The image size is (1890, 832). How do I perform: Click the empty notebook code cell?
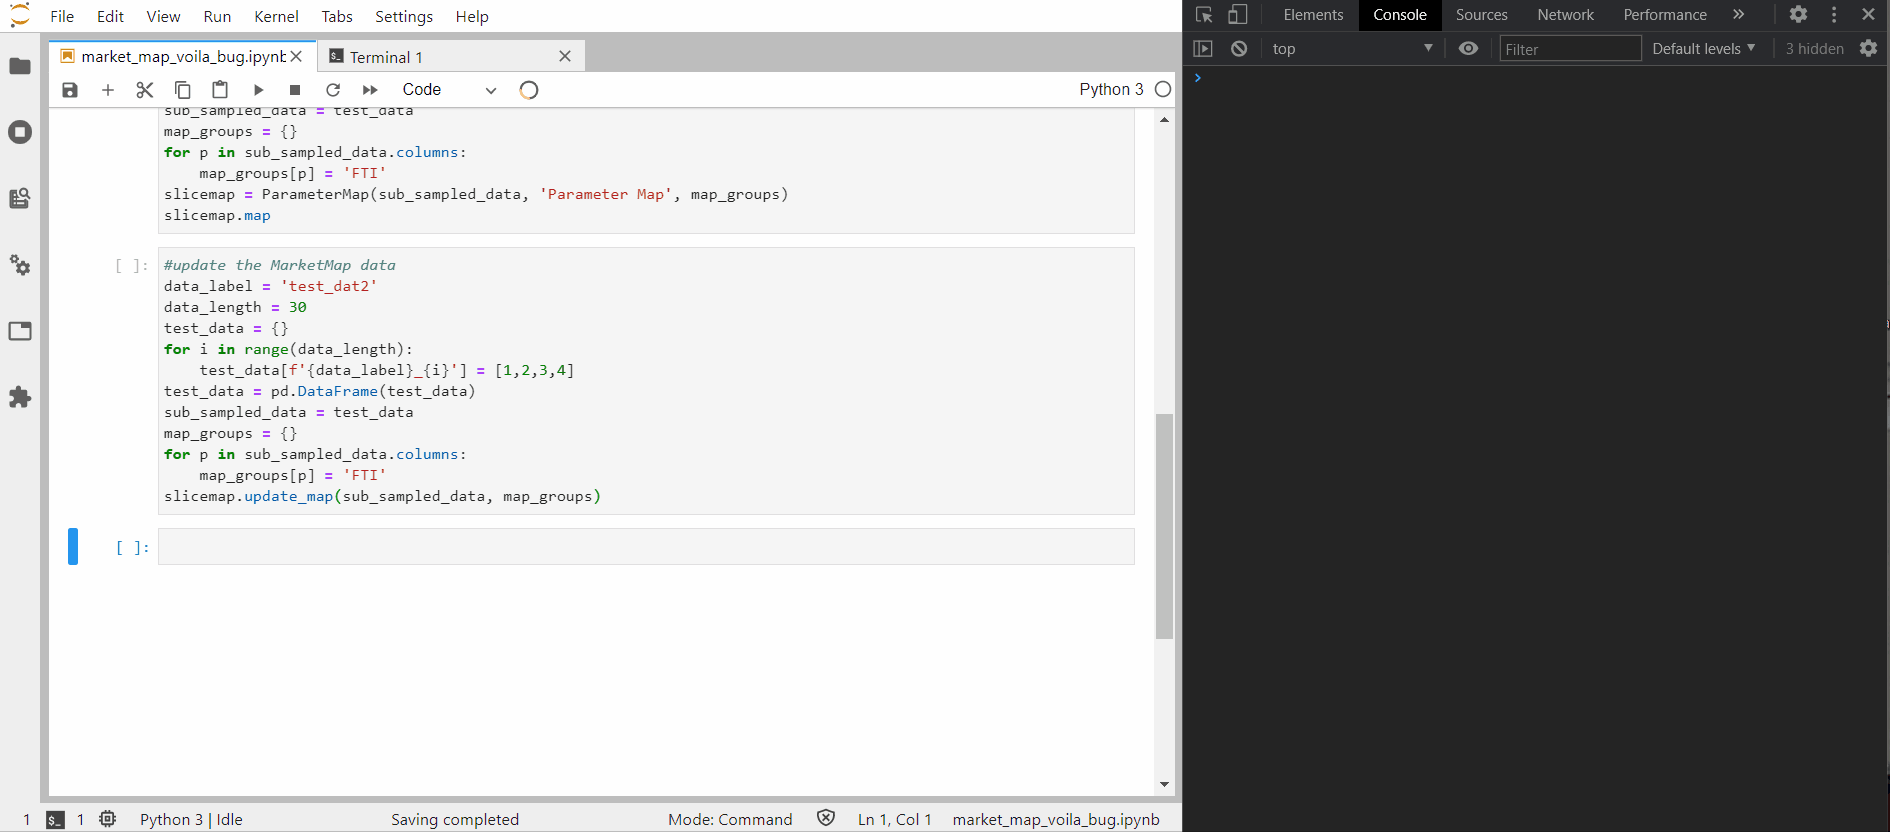coord(646,547)
